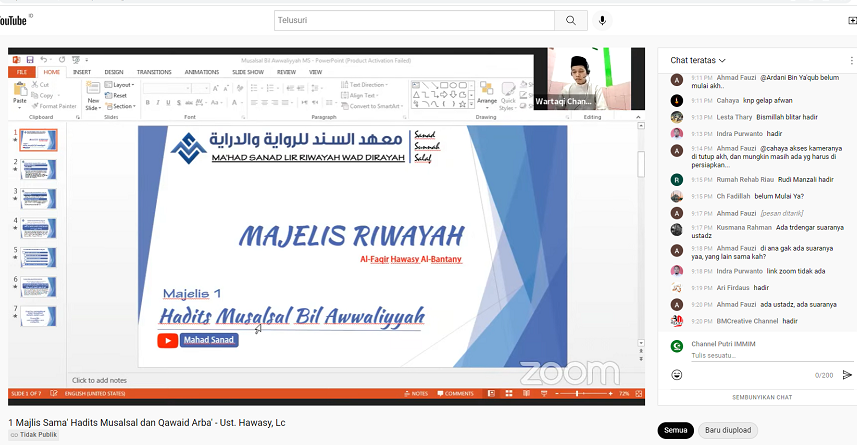Select slide 1 thumbnail
This screenshot has width=857, height=445.
[x=38, y=140]
